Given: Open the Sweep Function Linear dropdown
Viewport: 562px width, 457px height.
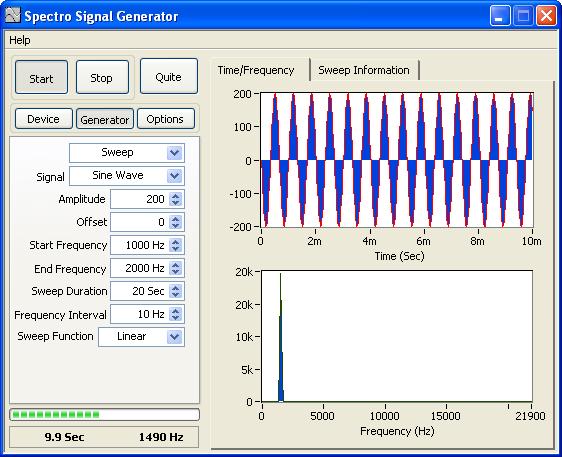Looking at the screenshot, I should point(142,337).
